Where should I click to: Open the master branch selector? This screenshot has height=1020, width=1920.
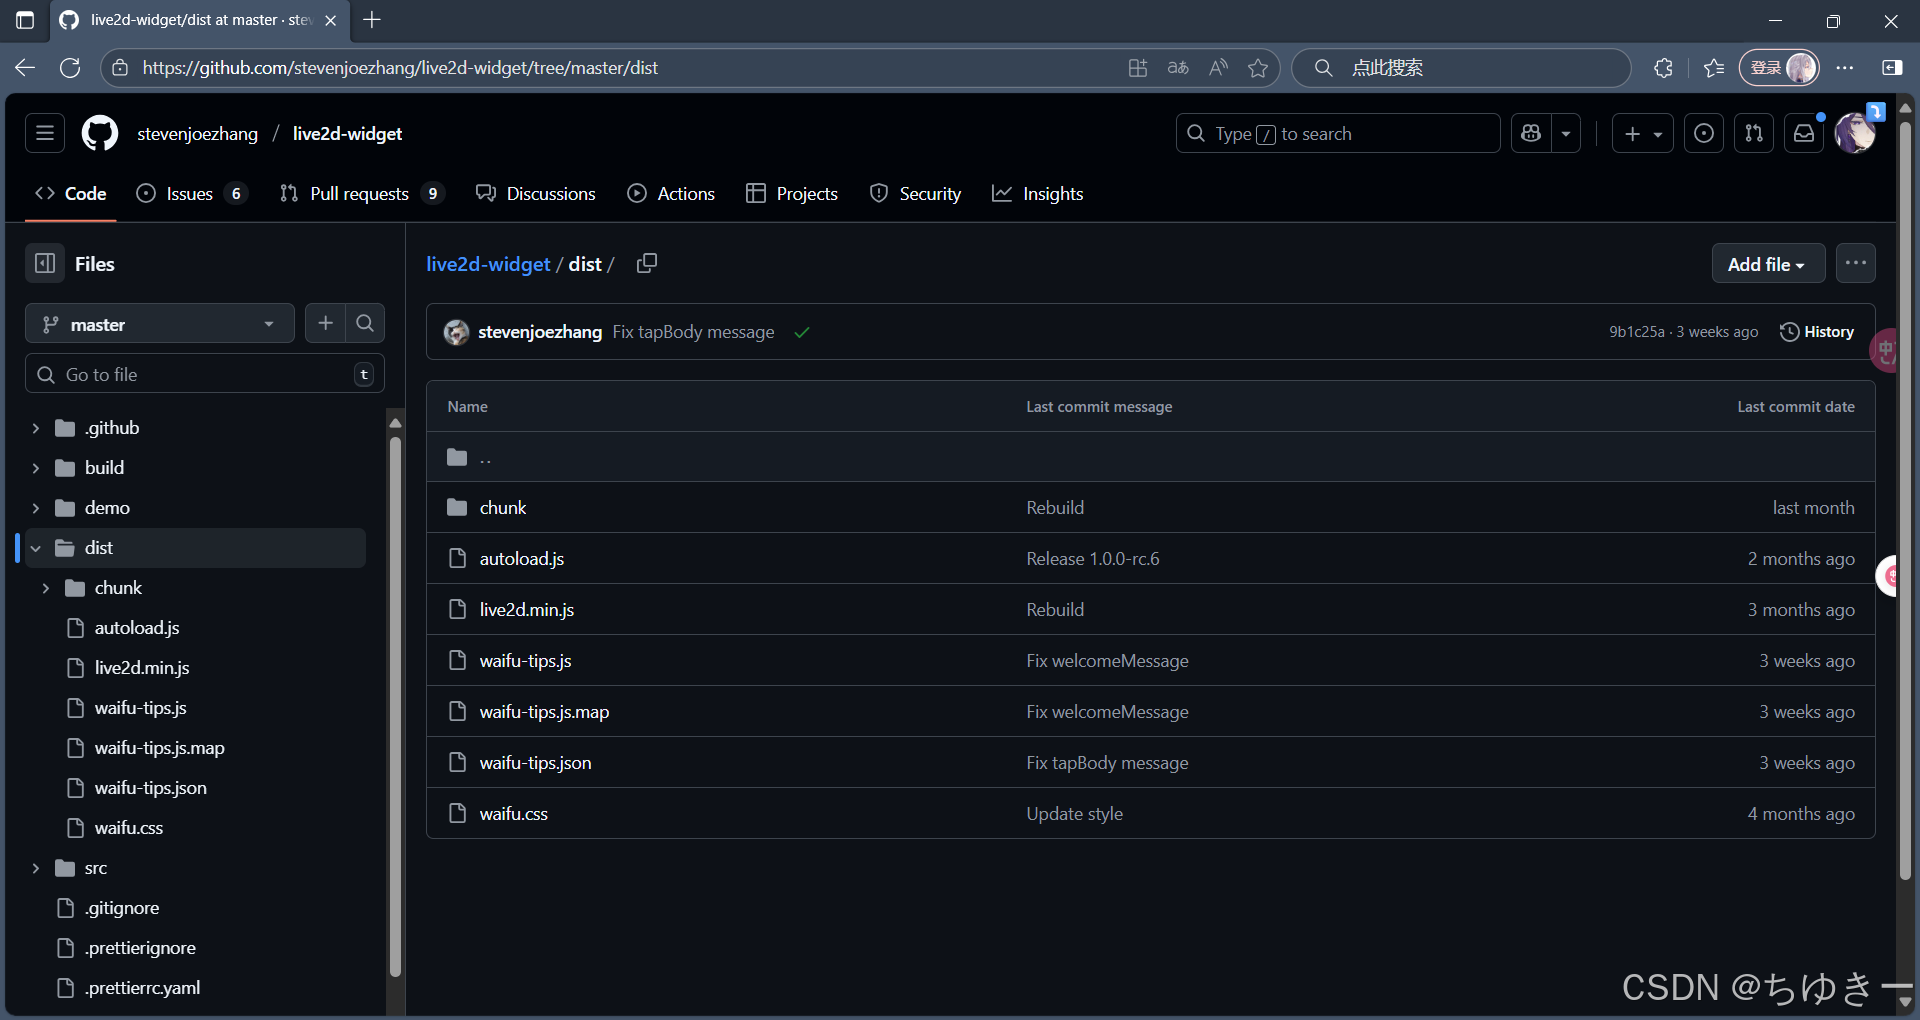click(160, 324)
